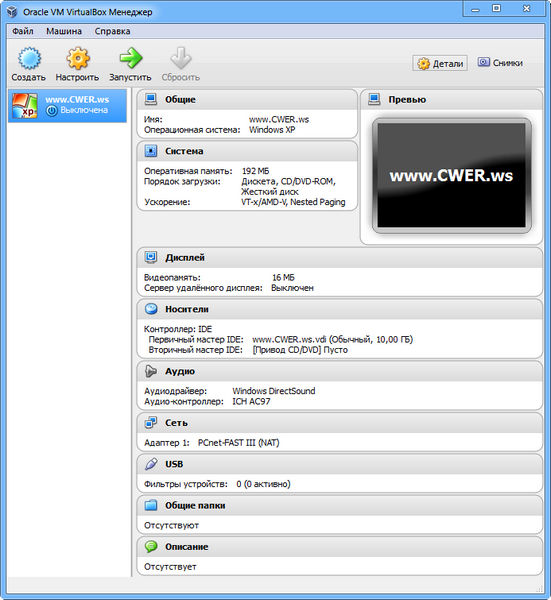
Task: Open the Система section header link
Action: coord(184,151)
